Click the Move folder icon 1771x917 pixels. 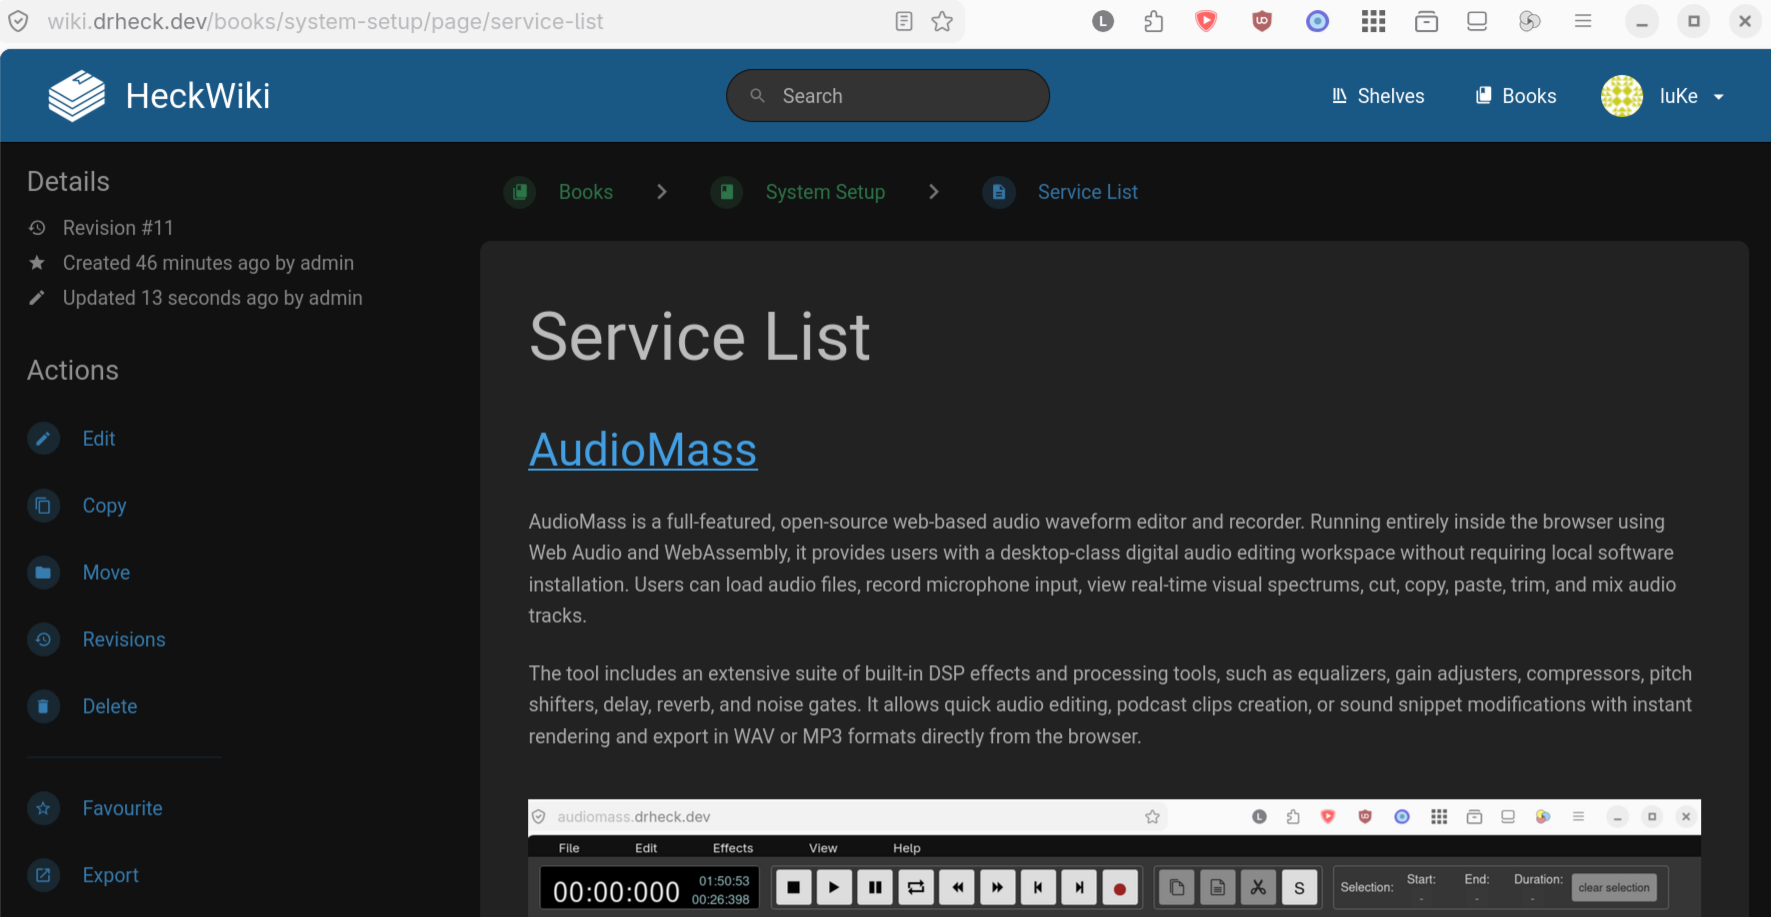[x=43, y=573]
